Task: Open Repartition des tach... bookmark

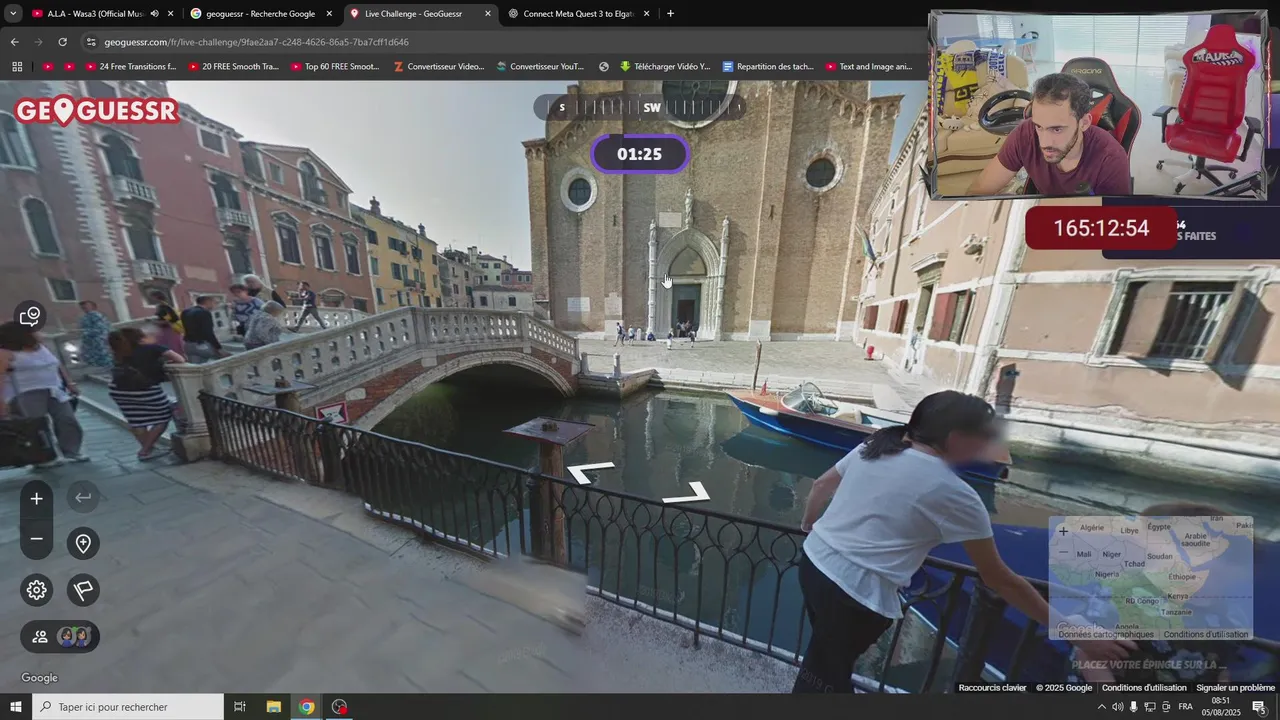Action: coord(768,67)
